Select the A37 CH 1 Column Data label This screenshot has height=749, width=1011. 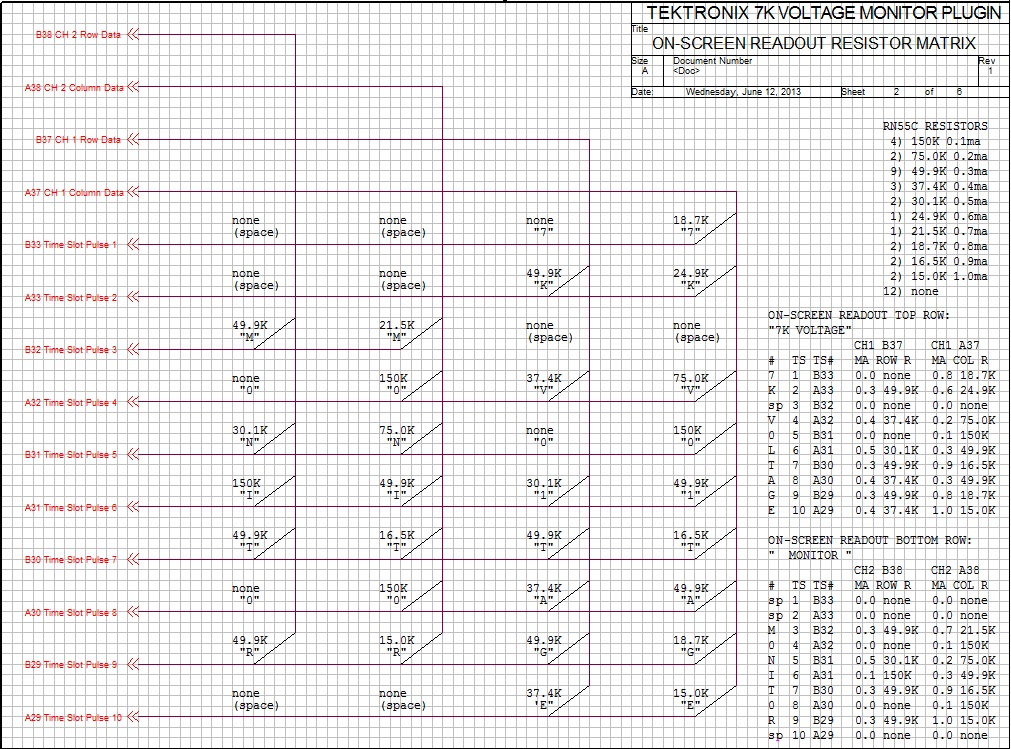point(74,193)
